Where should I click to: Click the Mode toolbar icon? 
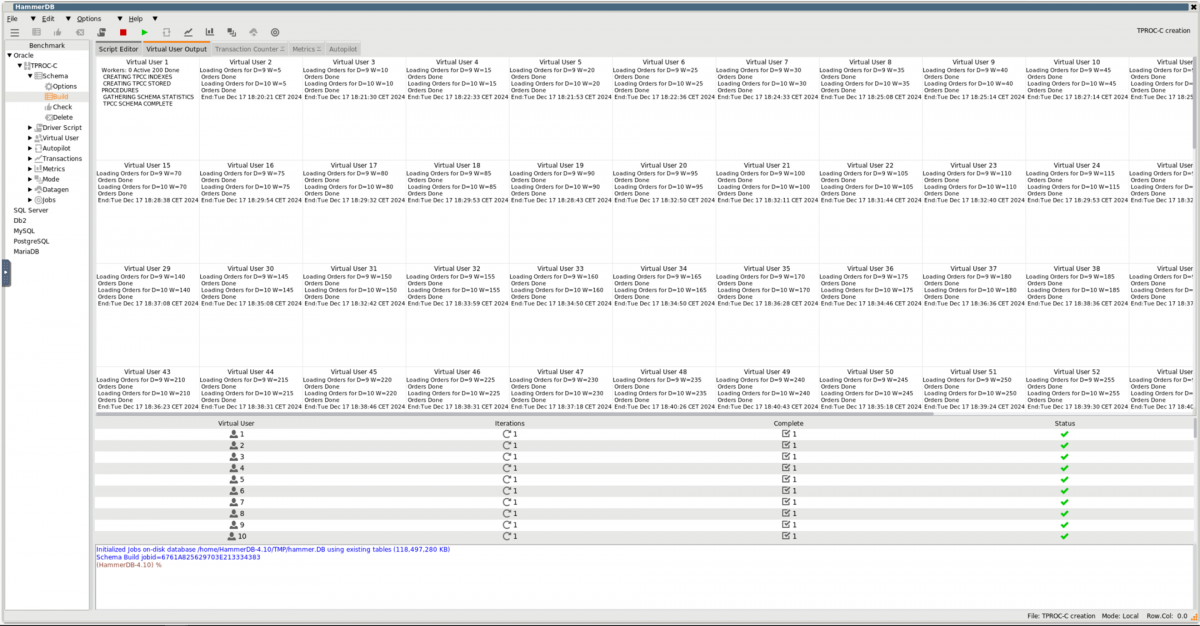point(232,31)
